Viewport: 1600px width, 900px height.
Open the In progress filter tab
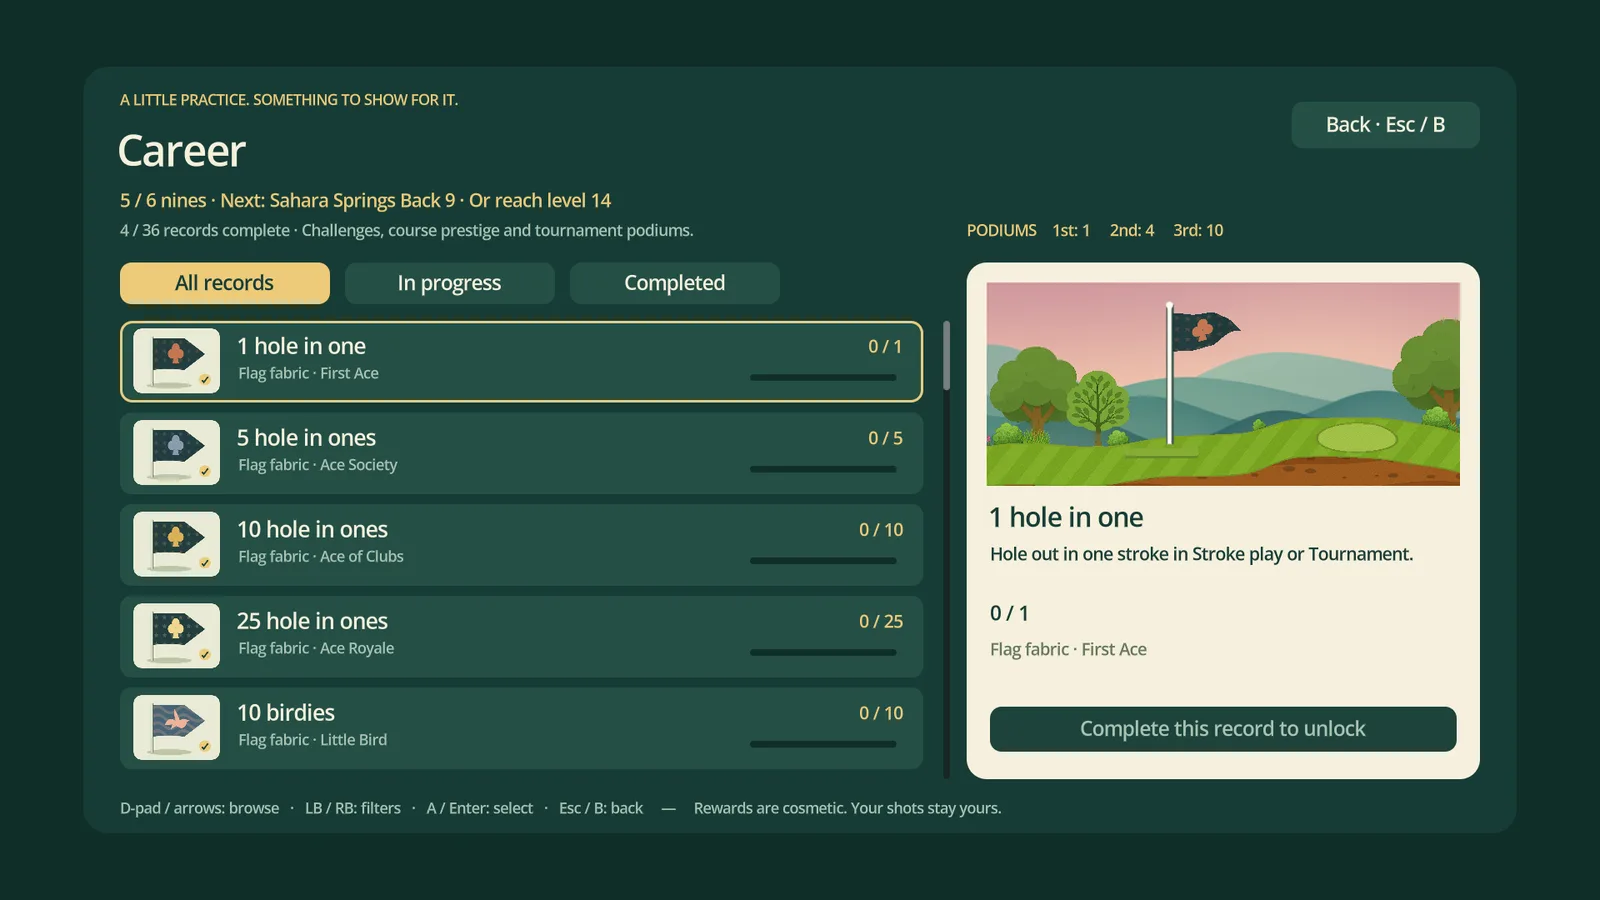coord(449,283)
